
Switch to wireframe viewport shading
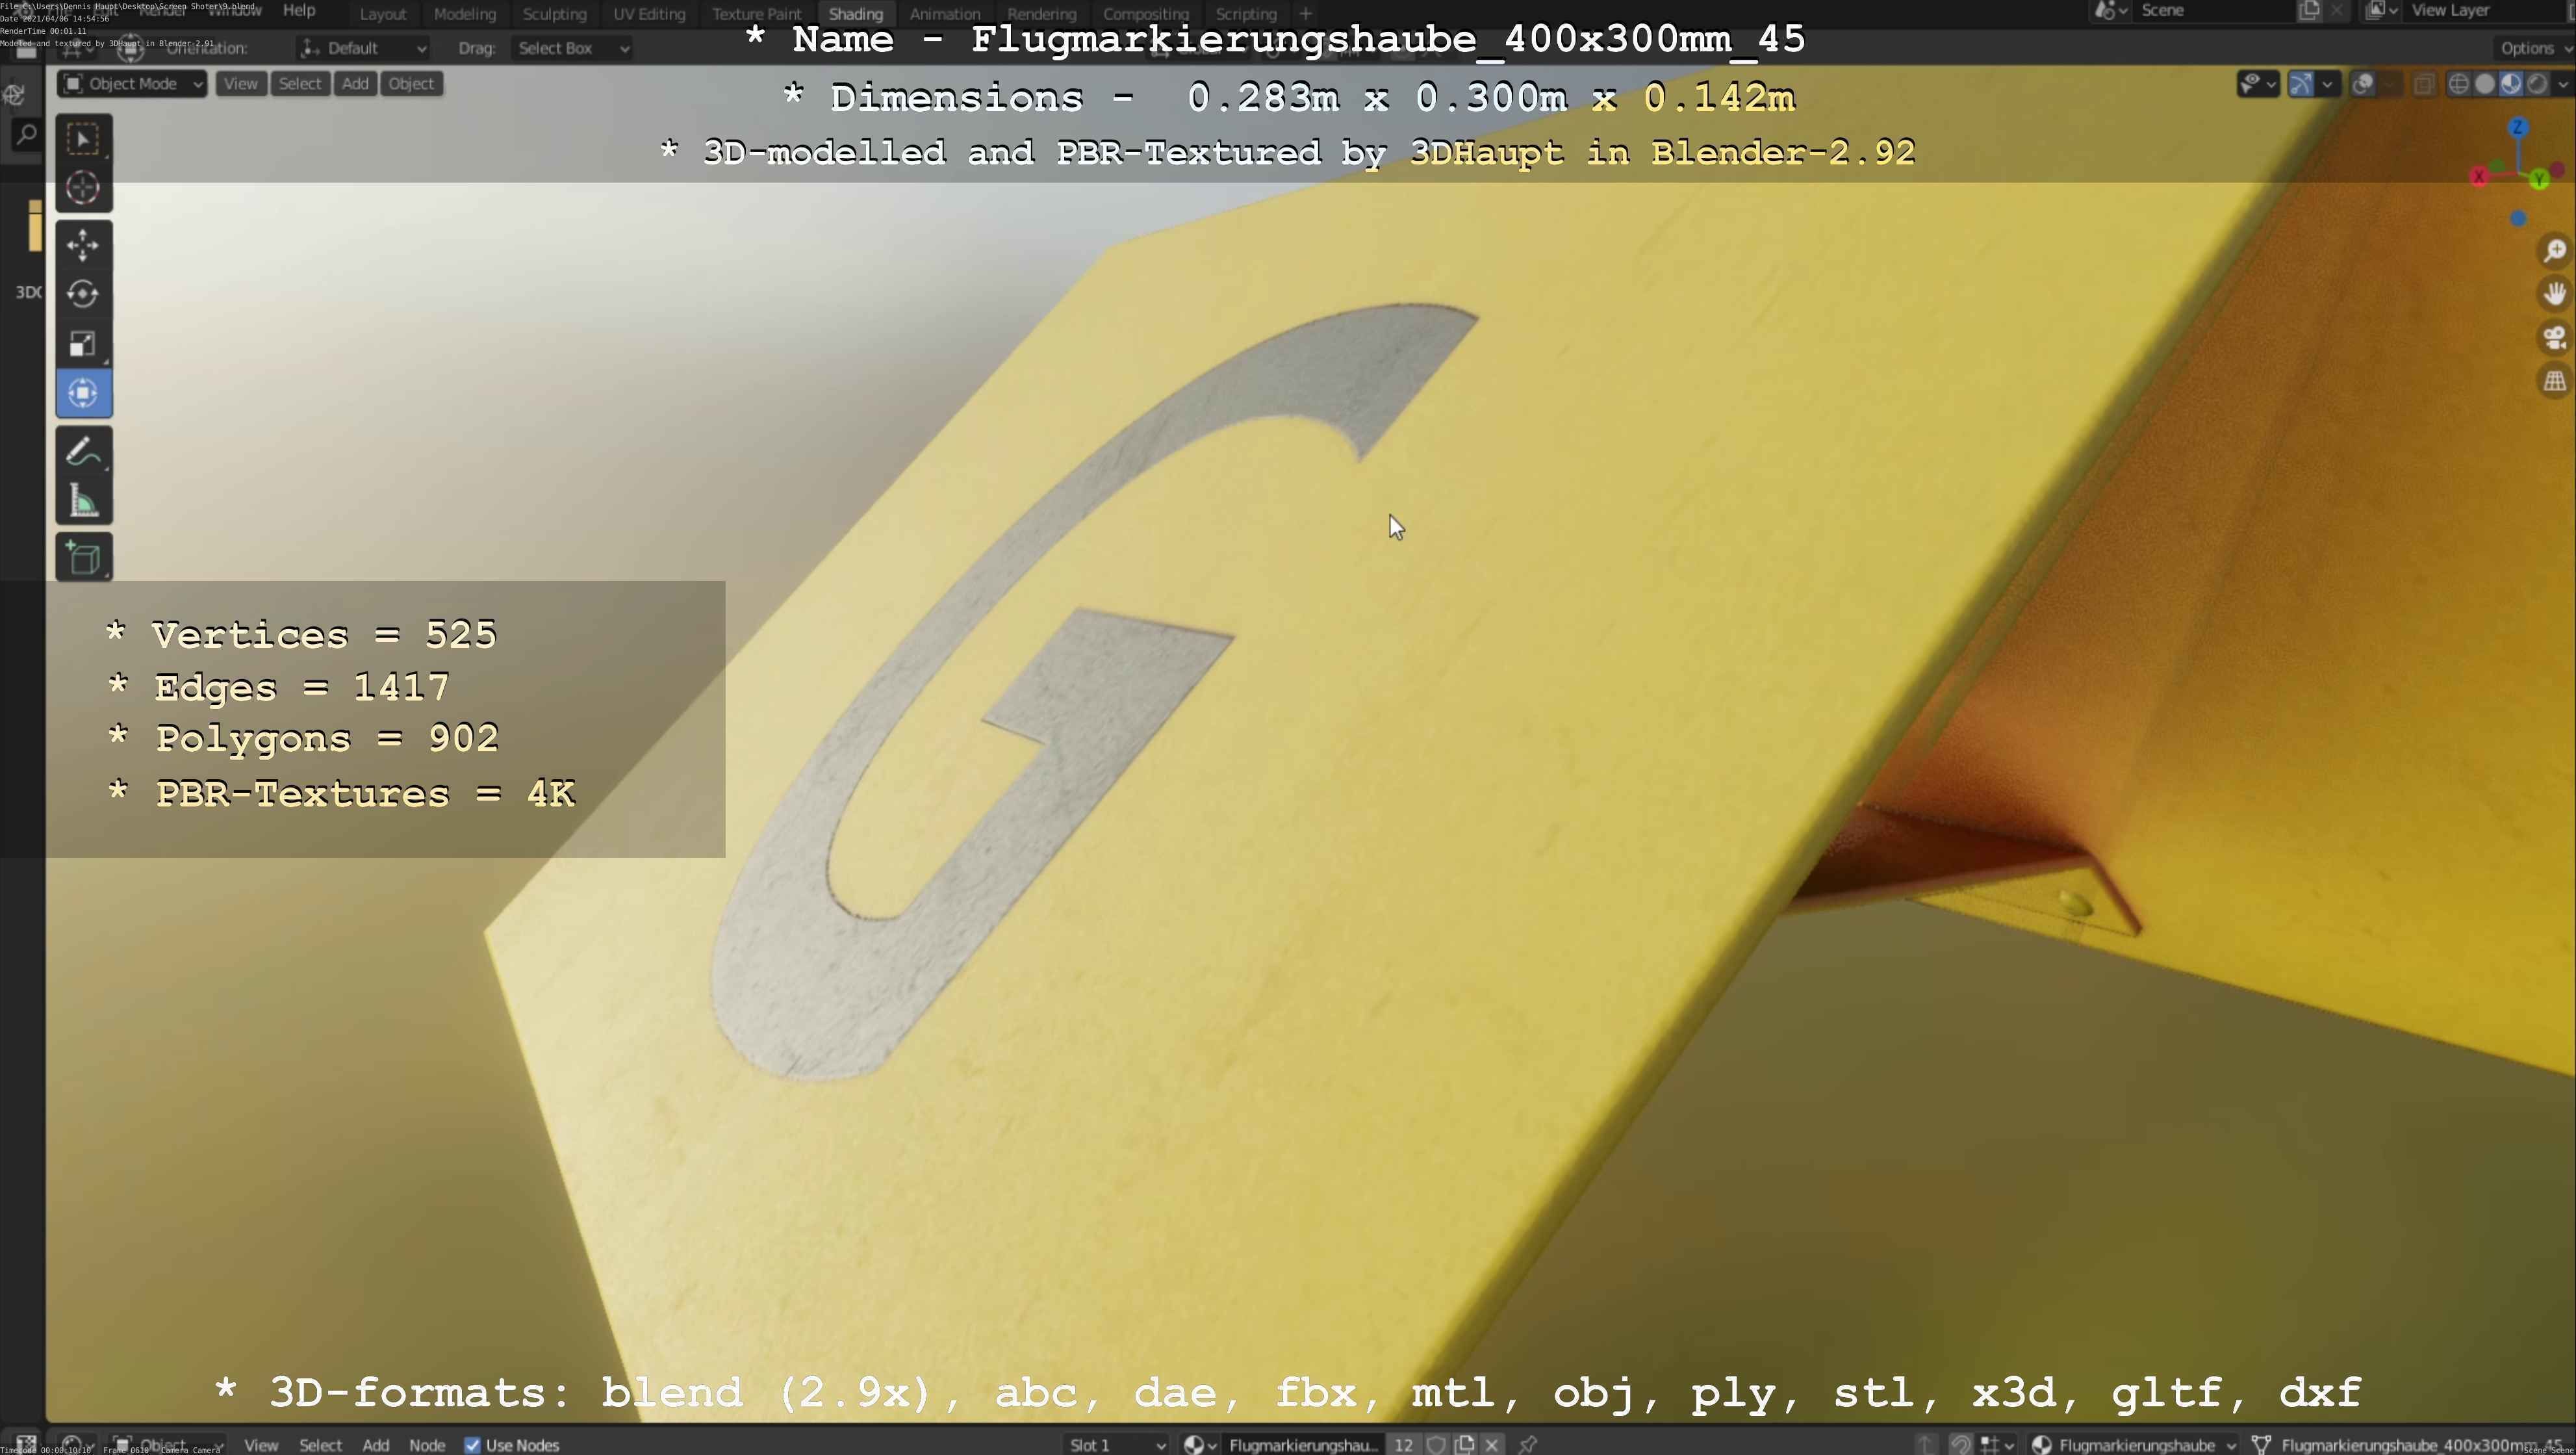tap(2459, 84)
